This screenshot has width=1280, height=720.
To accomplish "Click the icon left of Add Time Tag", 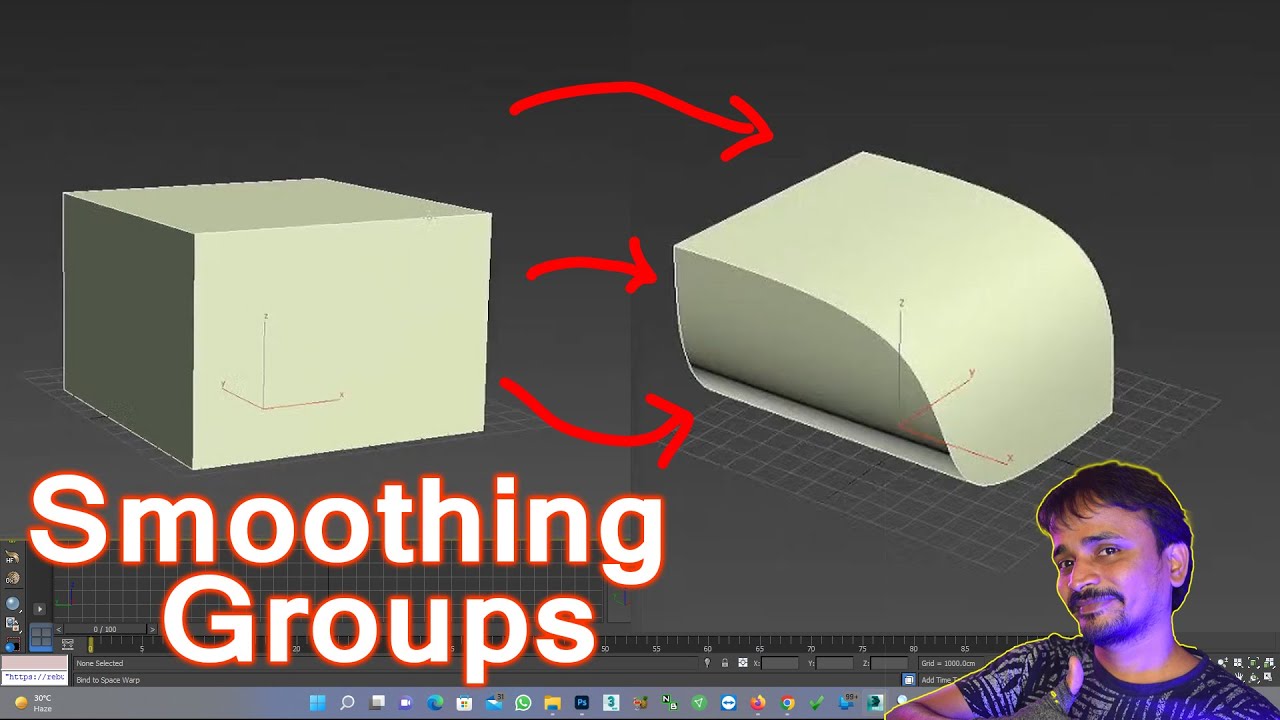I will pyautogui.click(x=909, y=680).
